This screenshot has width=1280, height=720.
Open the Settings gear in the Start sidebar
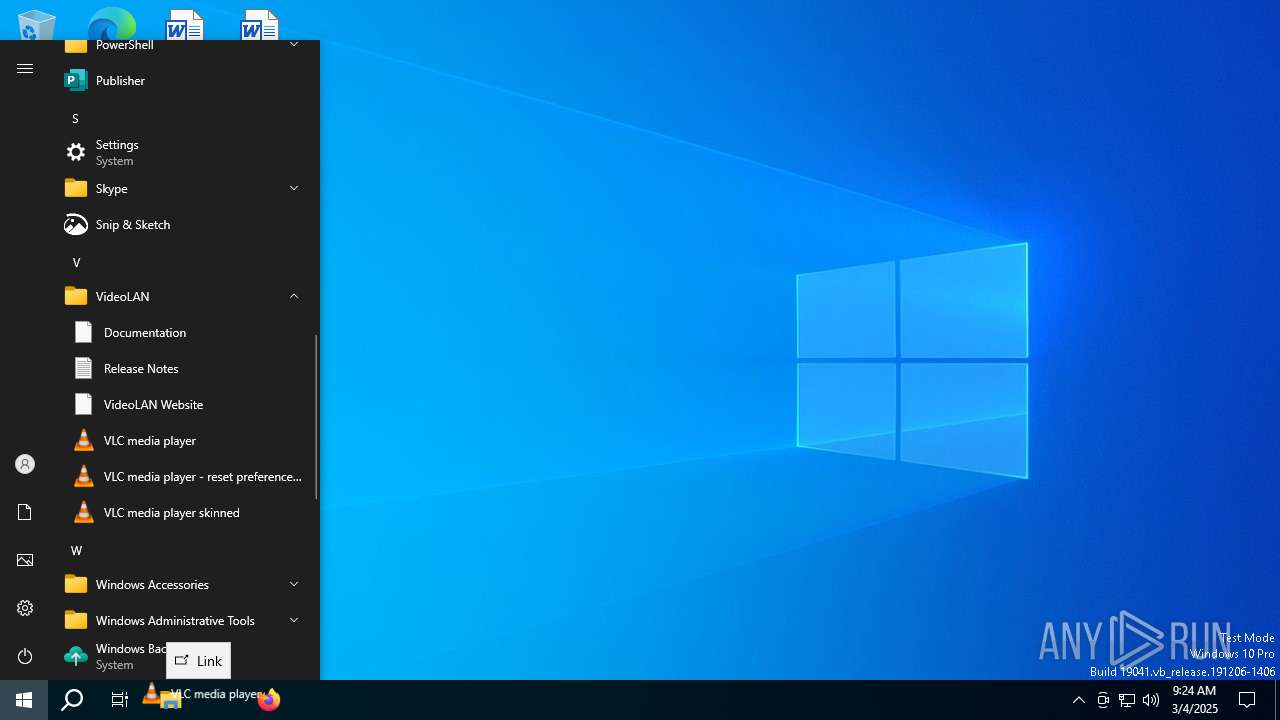point(25,608)
